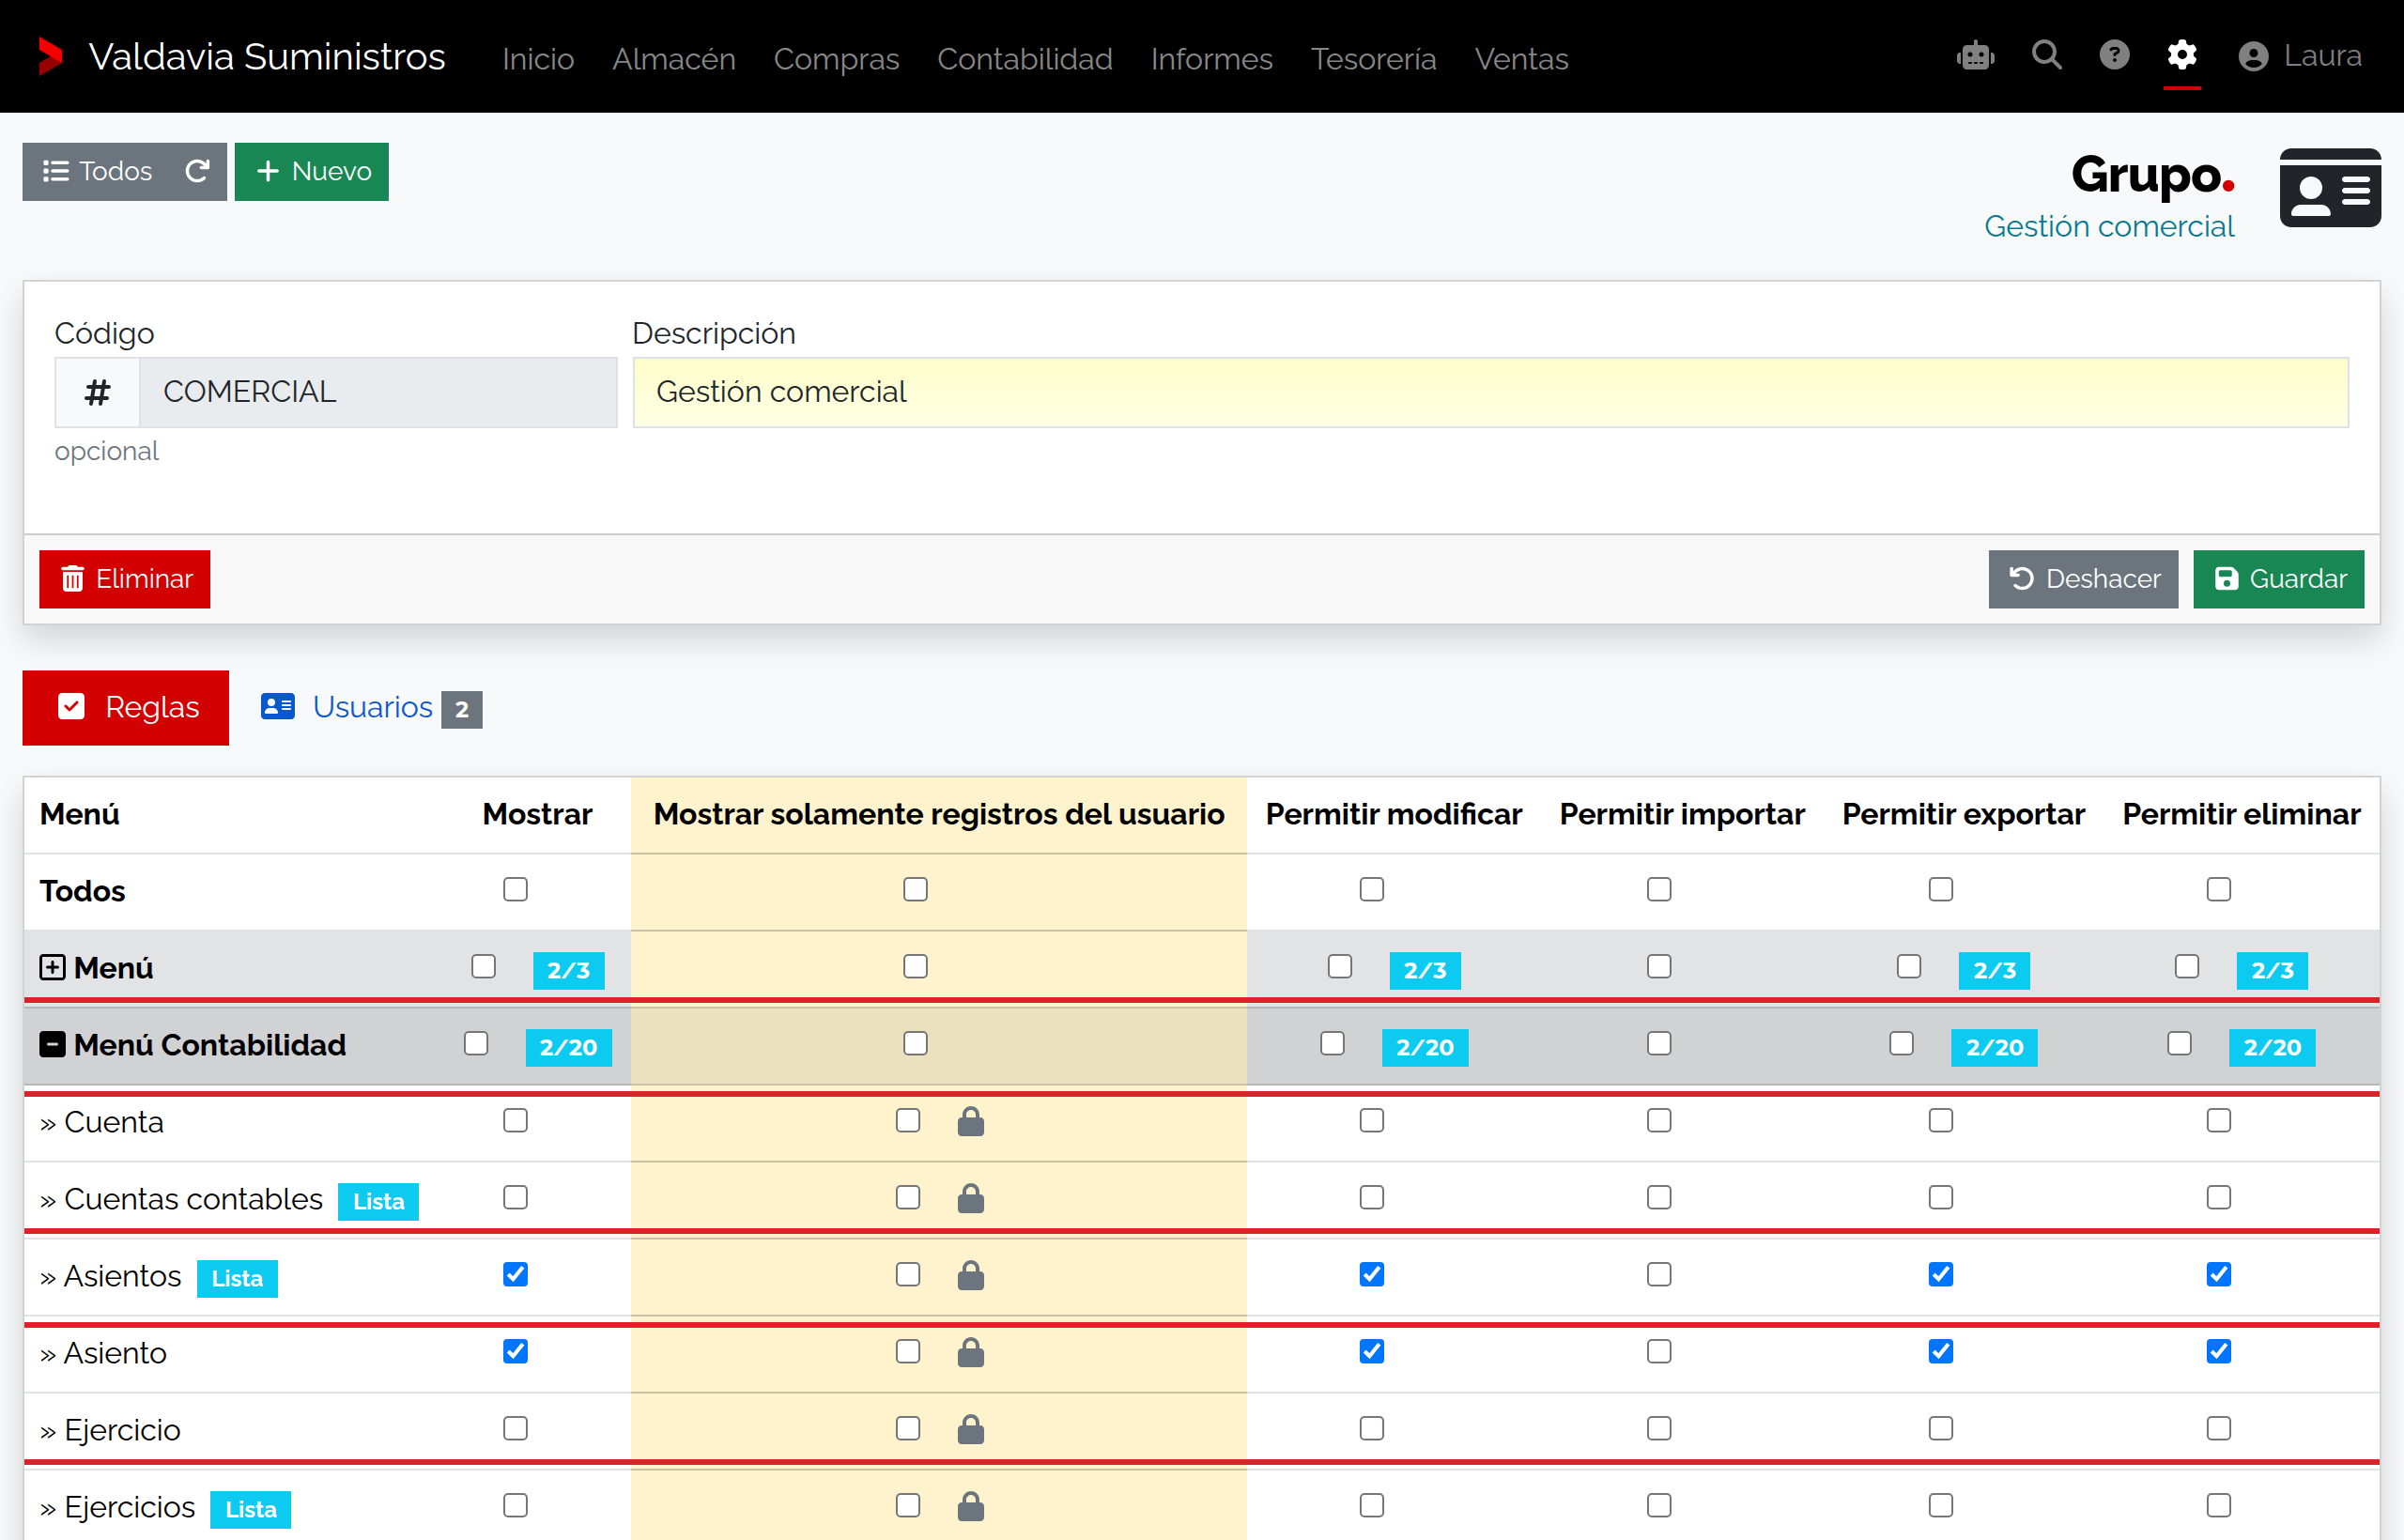Select the Reglas tab
Image resolution: width=2404 pixels, height=1540 pixels.
point(126,707)
